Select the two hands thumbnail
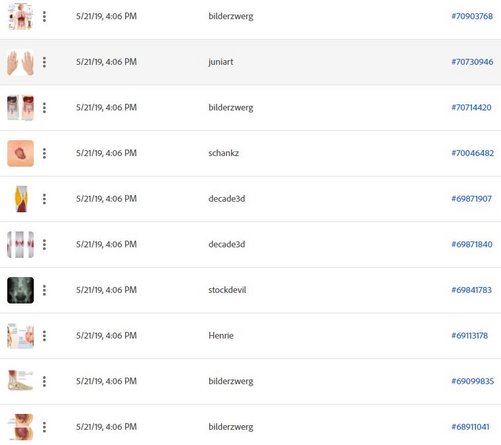This screenshot has height=445, width=501. 20,62
